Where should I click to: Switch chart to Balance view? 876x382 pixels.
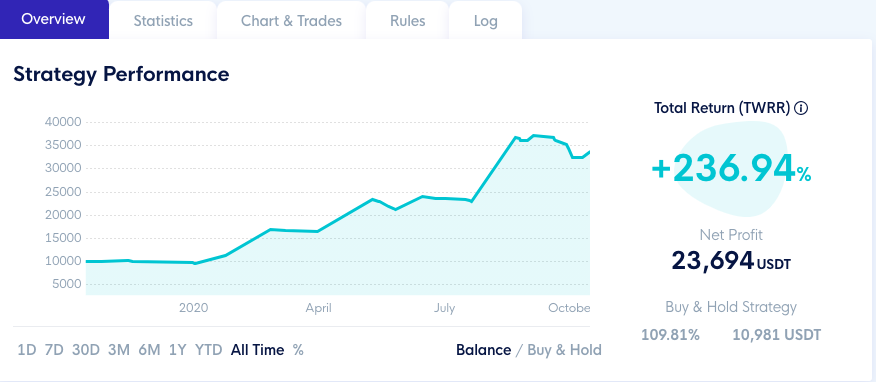(483, 350)
